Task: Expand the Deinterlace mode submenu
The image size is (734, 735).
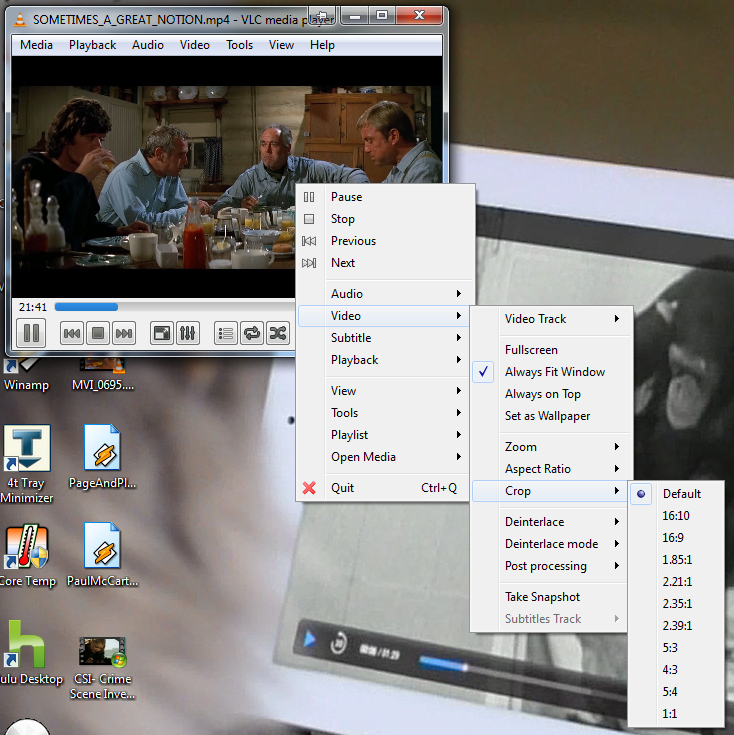Action: pos(549,544)
